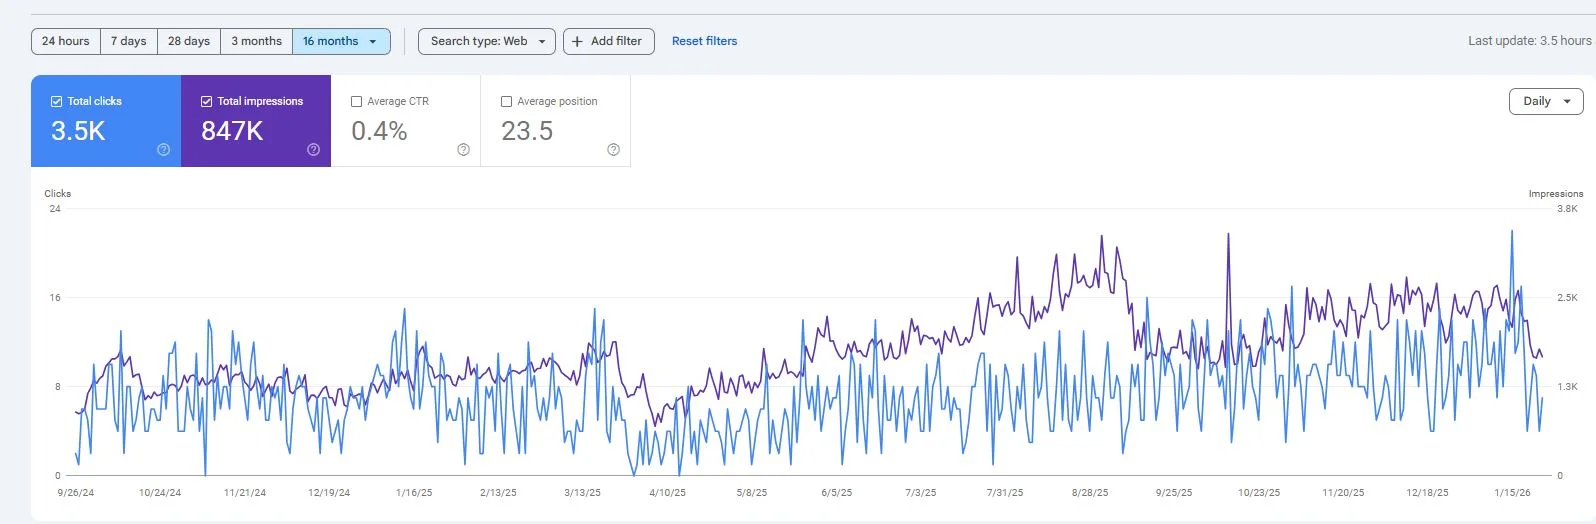Click the plus icon in Add filter
This screenshot has width=1596, height=524.
[577, 41]
